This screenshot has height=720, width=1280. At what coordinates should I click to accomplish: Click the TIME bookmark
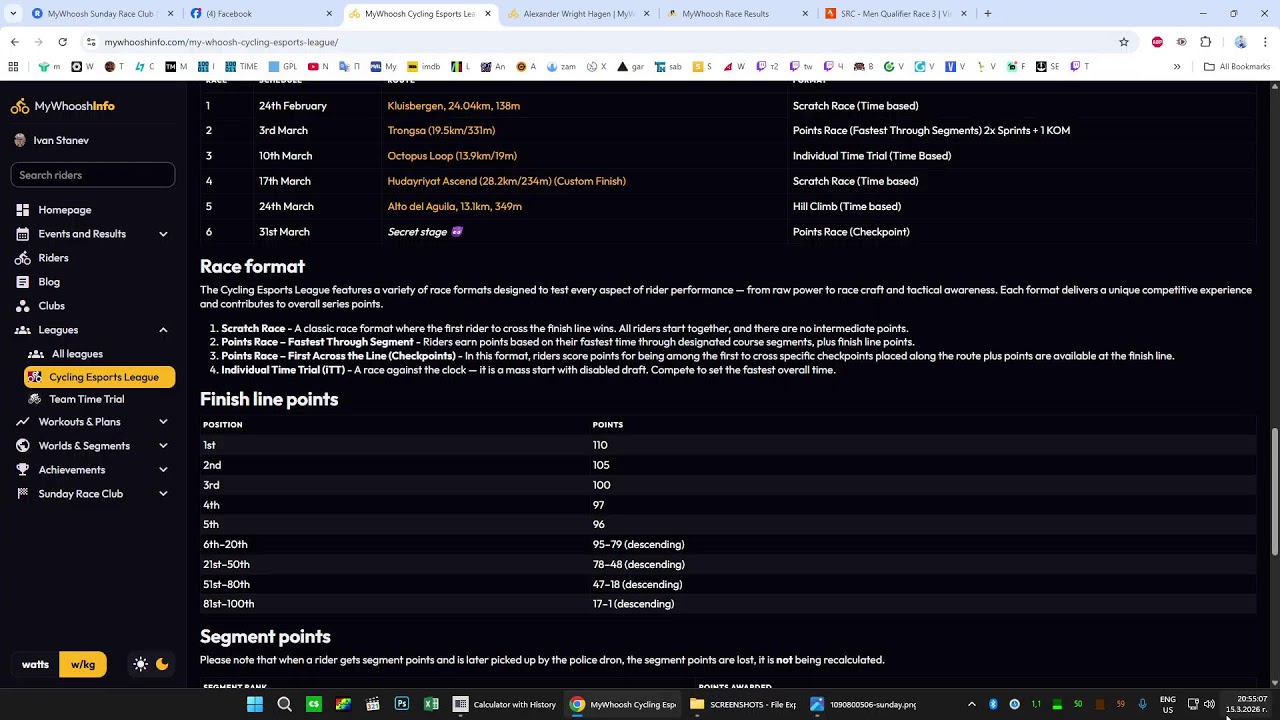pyautogui.click(x=241, y=67)
